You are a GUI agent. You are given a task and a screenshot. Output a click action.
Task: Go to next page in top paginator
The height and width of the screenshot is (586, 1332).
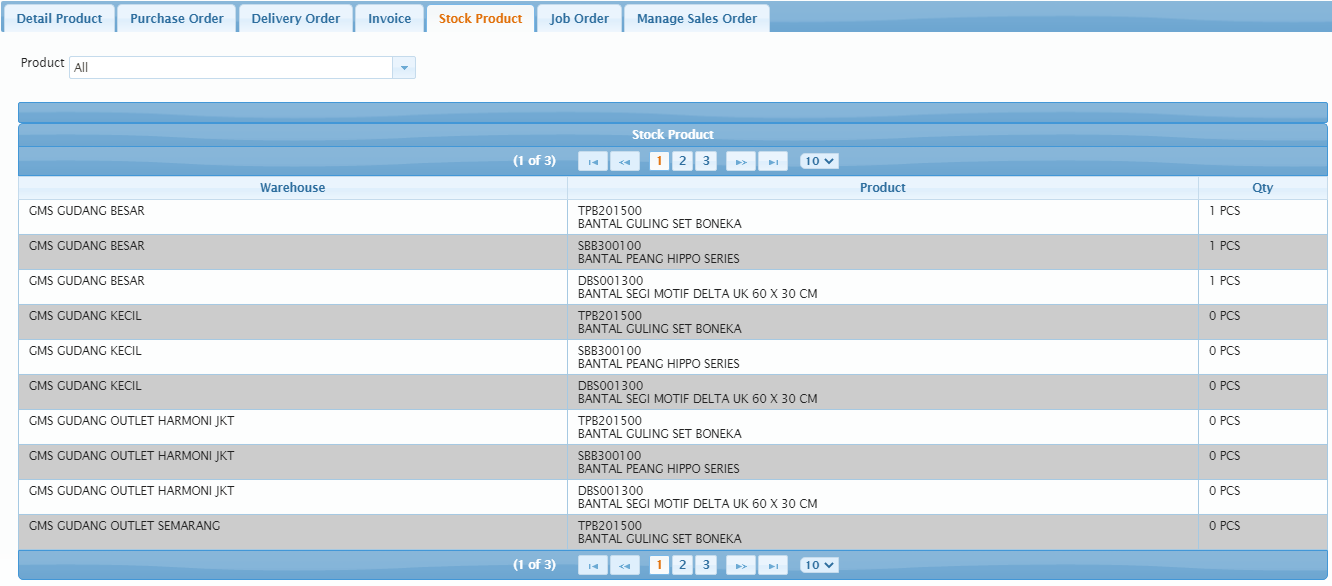(741, 161)
